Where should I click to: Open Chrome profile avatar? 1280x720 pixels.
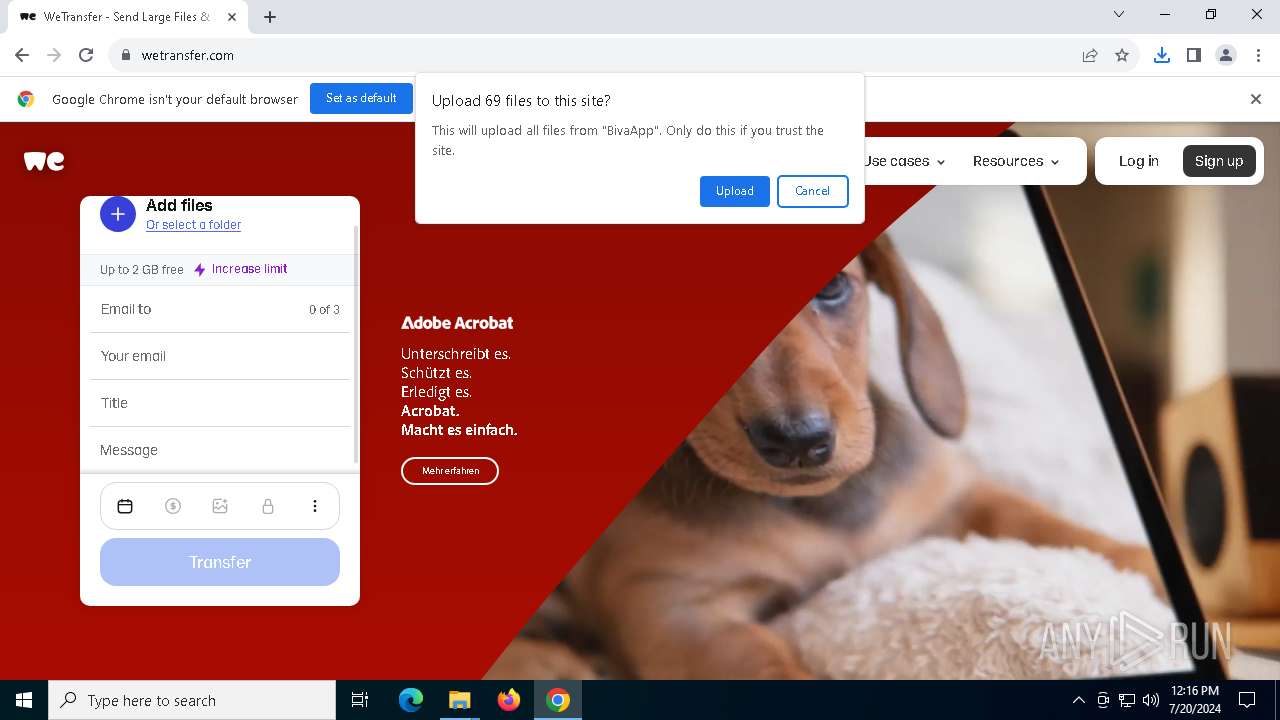(x=1226, y=55)
